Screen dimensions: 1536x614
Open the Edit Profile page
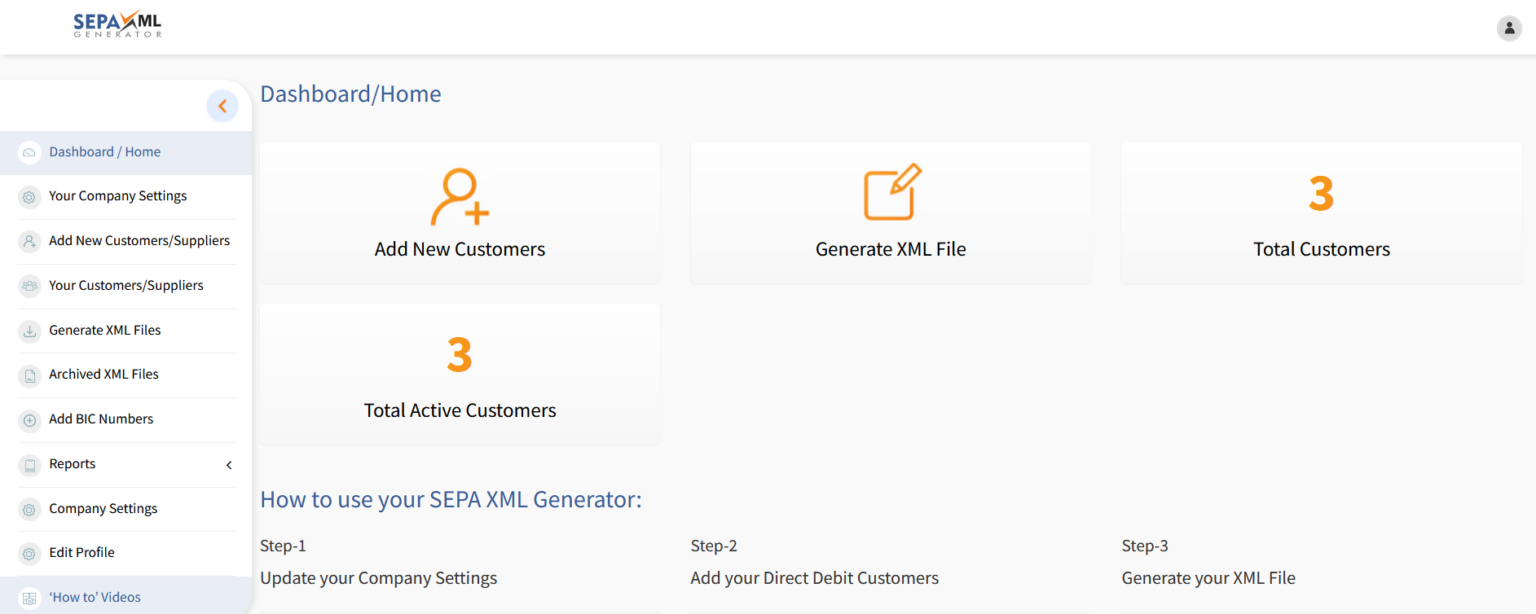click(x=81, y=552)
